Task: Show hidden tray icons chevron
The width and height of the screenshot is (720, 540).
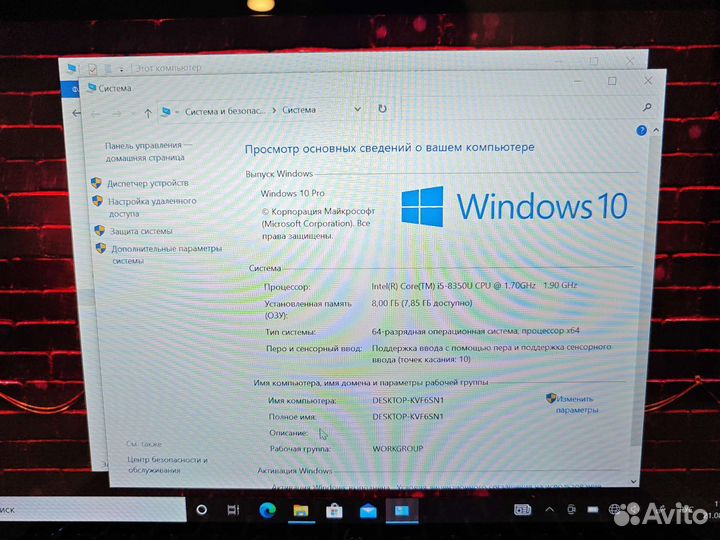Action: 549,509
